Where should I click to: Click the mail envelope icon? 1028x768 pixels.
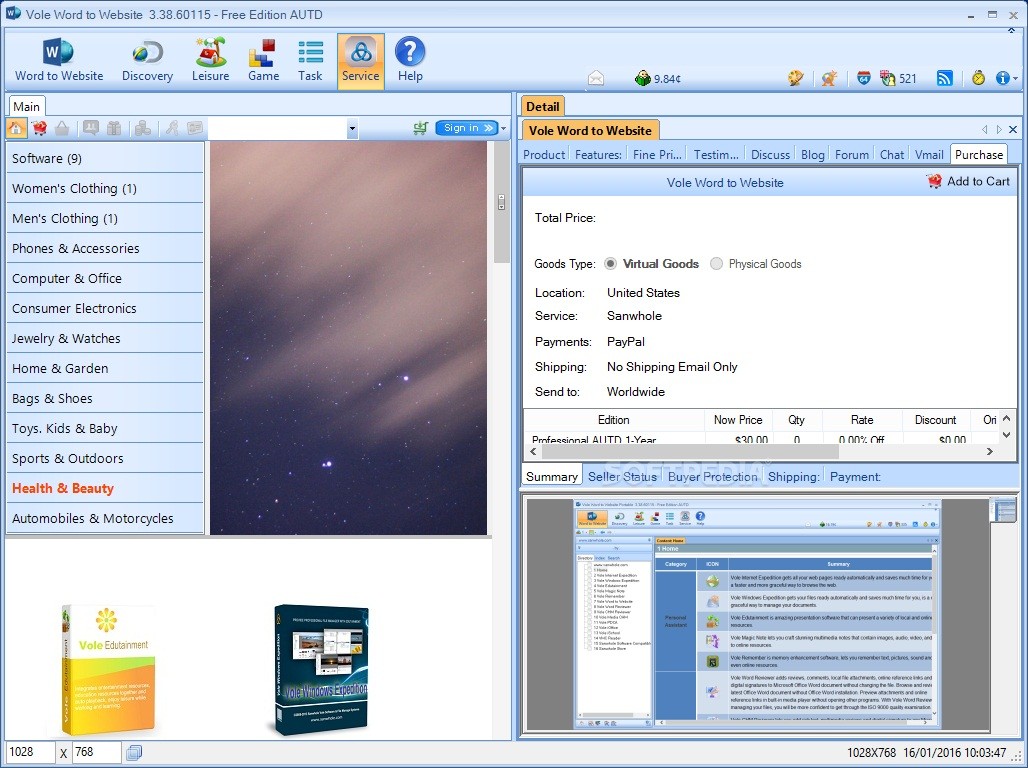[x=595, y=79]
